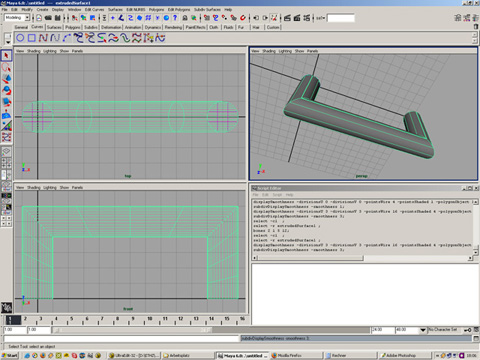Screen dimensions: 480x360
Task: Select the Pencil Curve tool on shelf
Action: [66, 38]
